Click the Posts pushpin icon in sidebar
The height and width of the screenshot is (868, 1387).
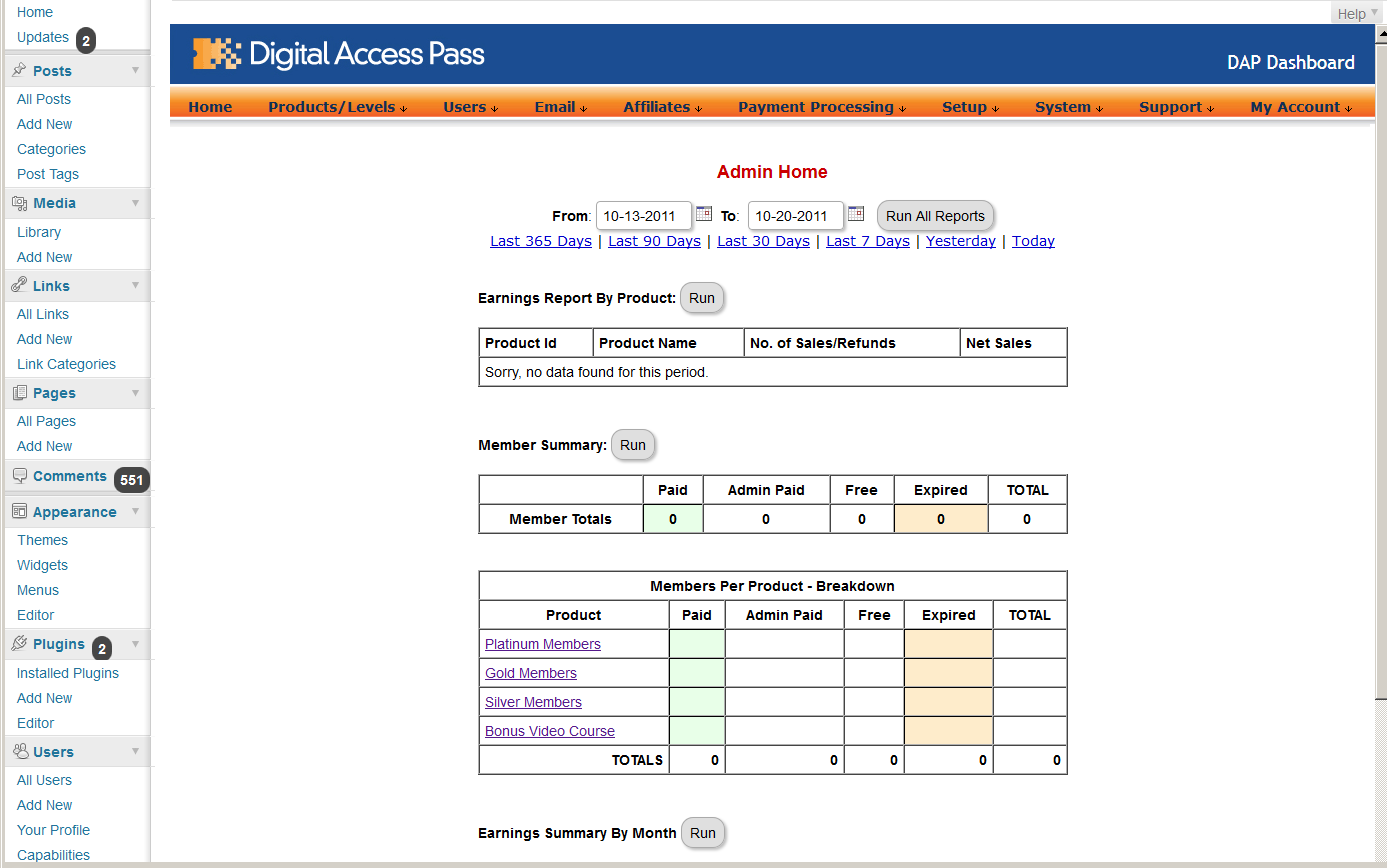click(x=19, y=70)
